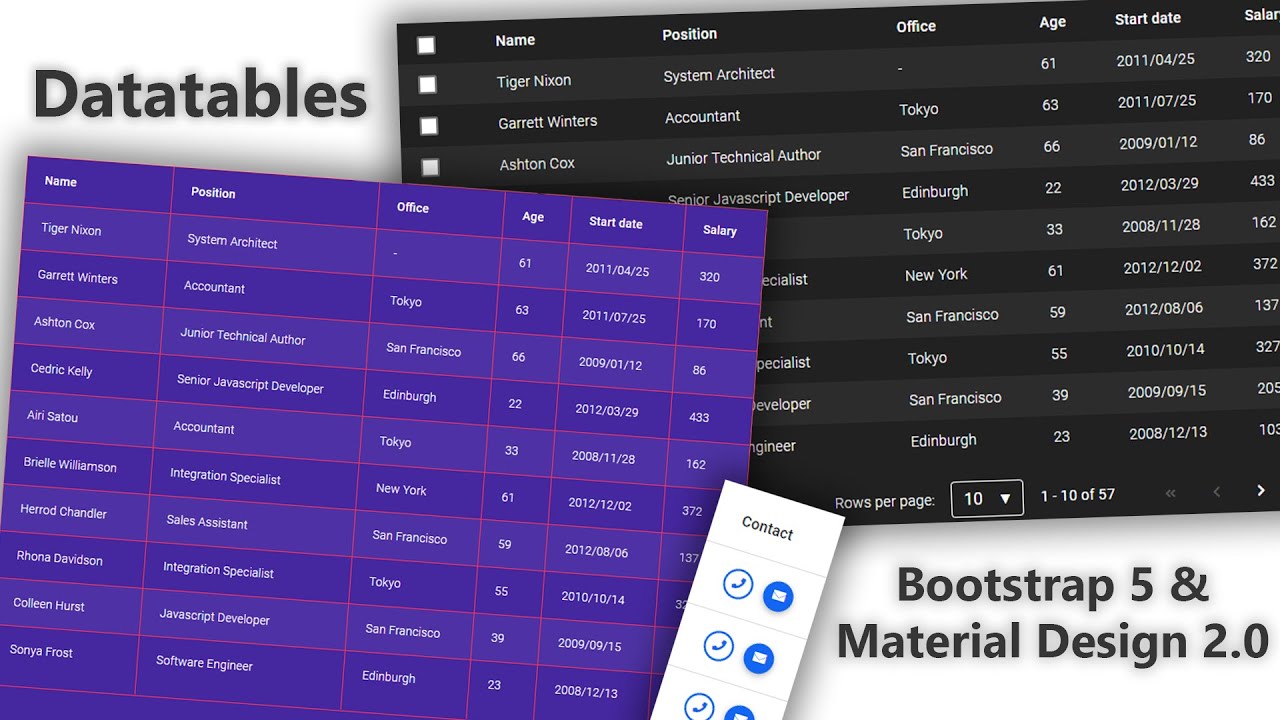Image resolution: width=1280 pixels, height=720 pixels.
Task: Click the Name column header in the purple table
Action: (61, 181)
